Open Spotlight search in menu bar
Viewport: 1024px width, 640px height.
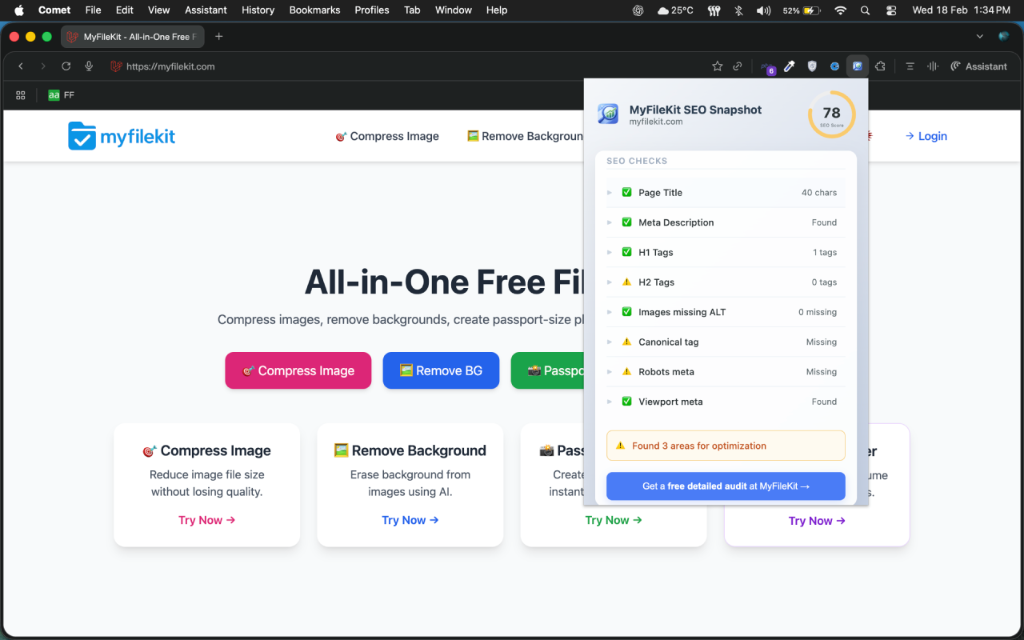point(865,10)
